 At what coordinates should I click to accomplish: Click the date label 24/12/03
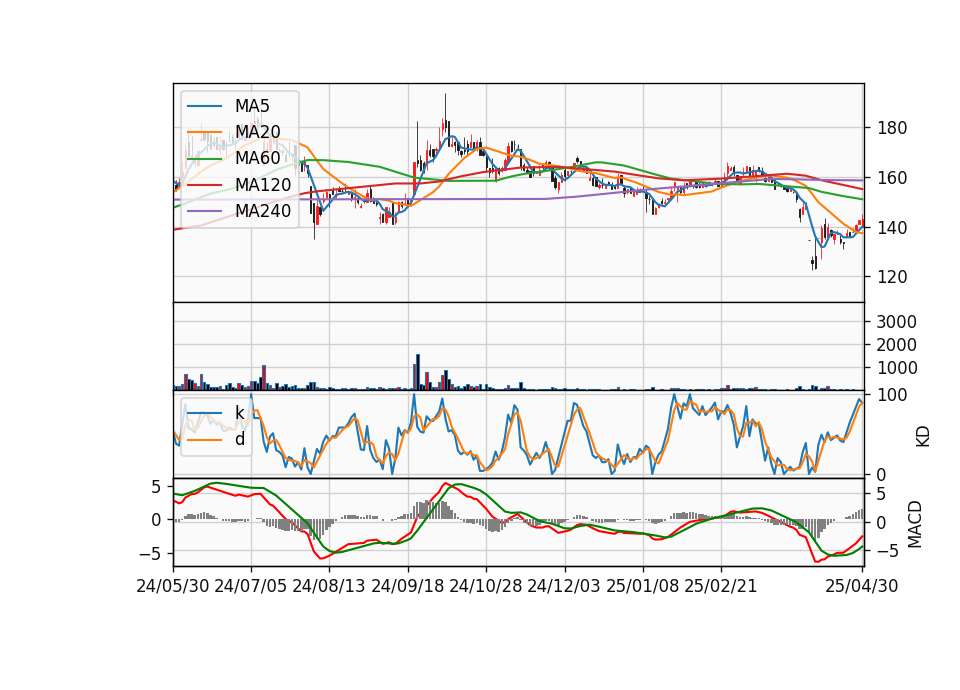pos(564,586)
